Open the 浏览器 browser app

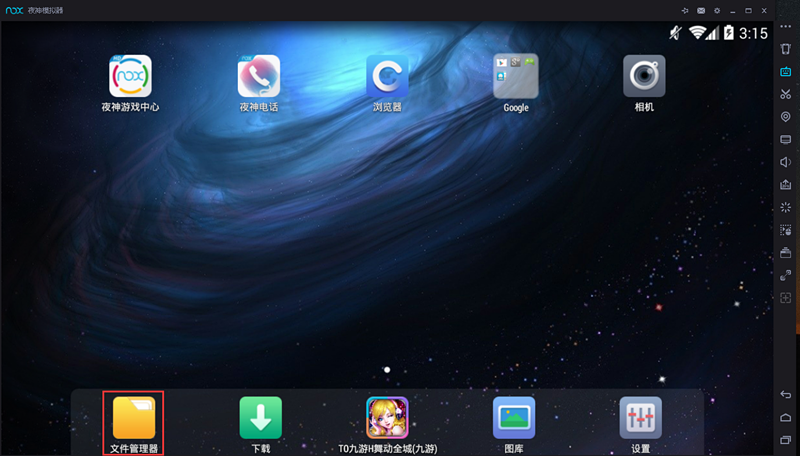pos(387,76)
